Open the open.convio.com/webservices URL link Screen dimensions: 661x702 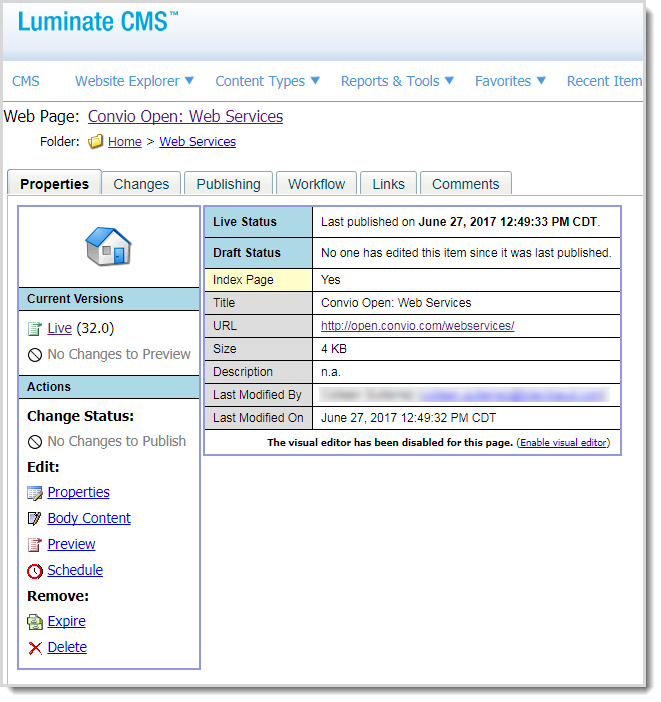coord(417,326)
